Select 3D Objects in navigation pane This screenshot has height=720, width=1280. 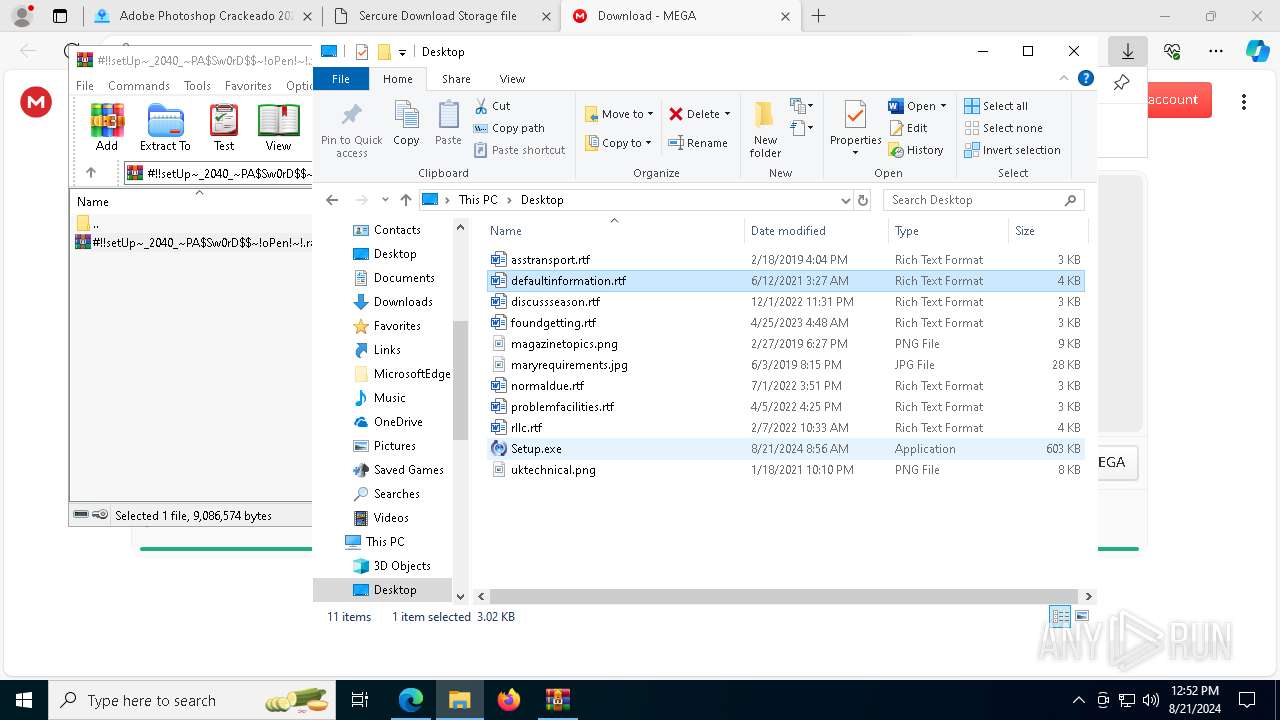click(x=402, y=566)
